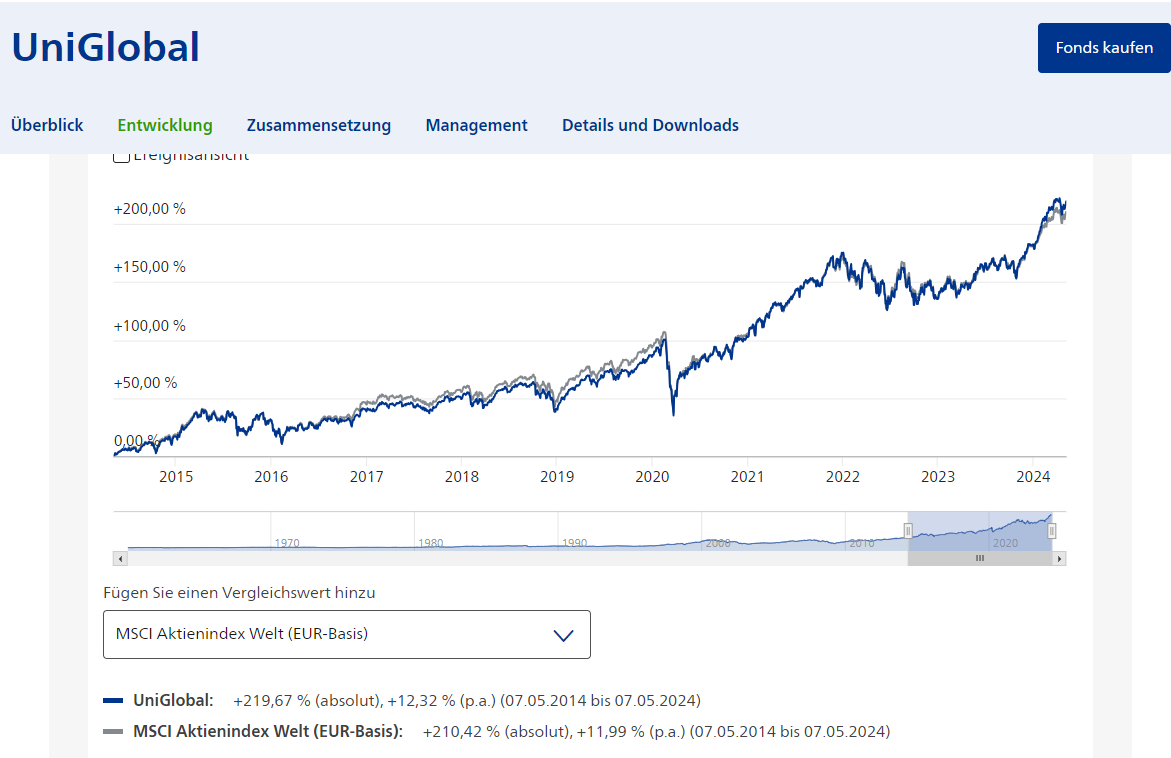Click the MSCI Aktienindex Welt (EUR-Basis) legend label
This screenshot has width=1171, height=758.
(268, 731)
